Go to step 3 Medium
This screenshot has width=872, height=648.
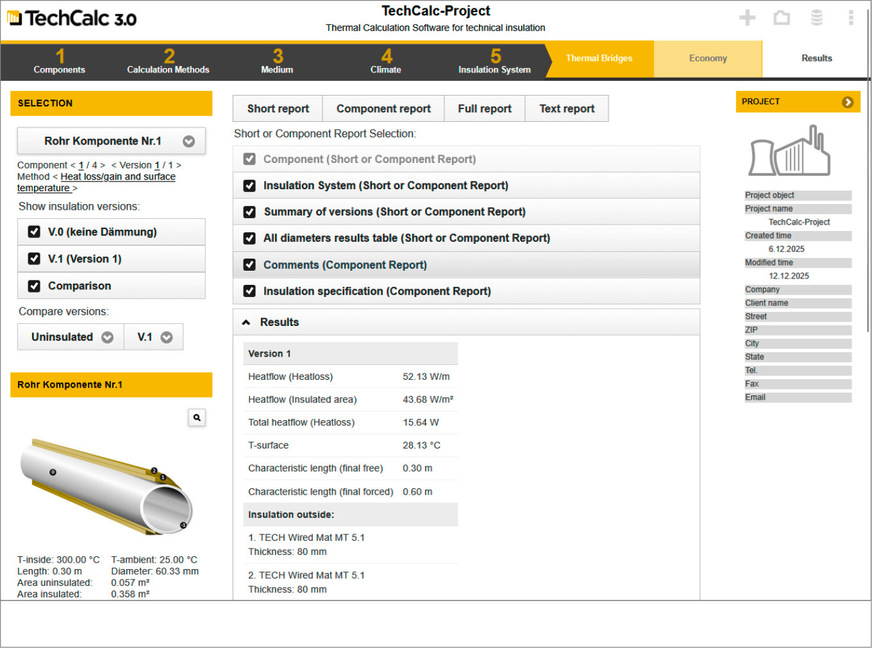[277, 61]
